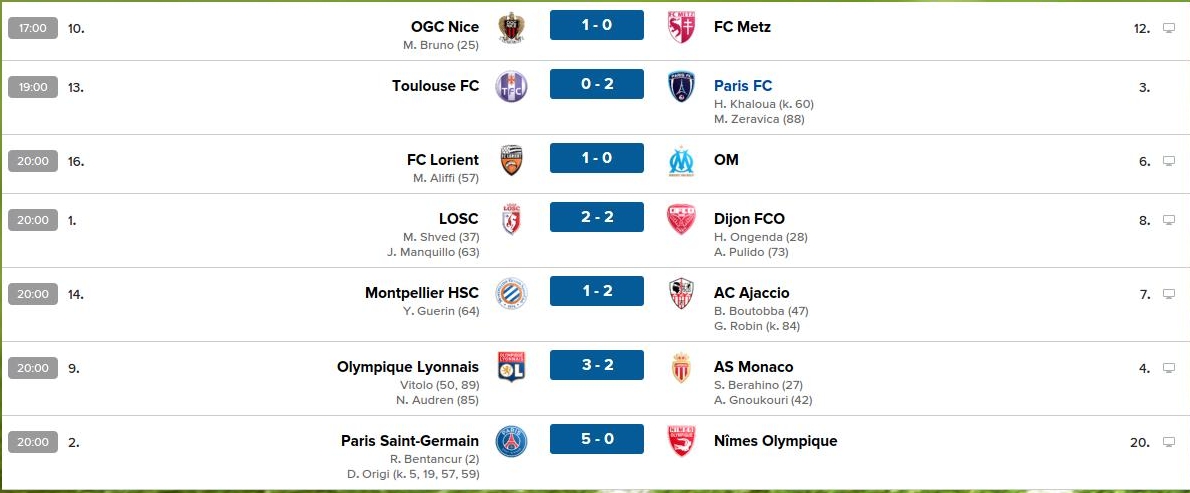Image resolution: width=1190 pixels, height=493 pixels.
Task: Open the 5 - 0 PSG vs Nîmes score
Action: 597,439
